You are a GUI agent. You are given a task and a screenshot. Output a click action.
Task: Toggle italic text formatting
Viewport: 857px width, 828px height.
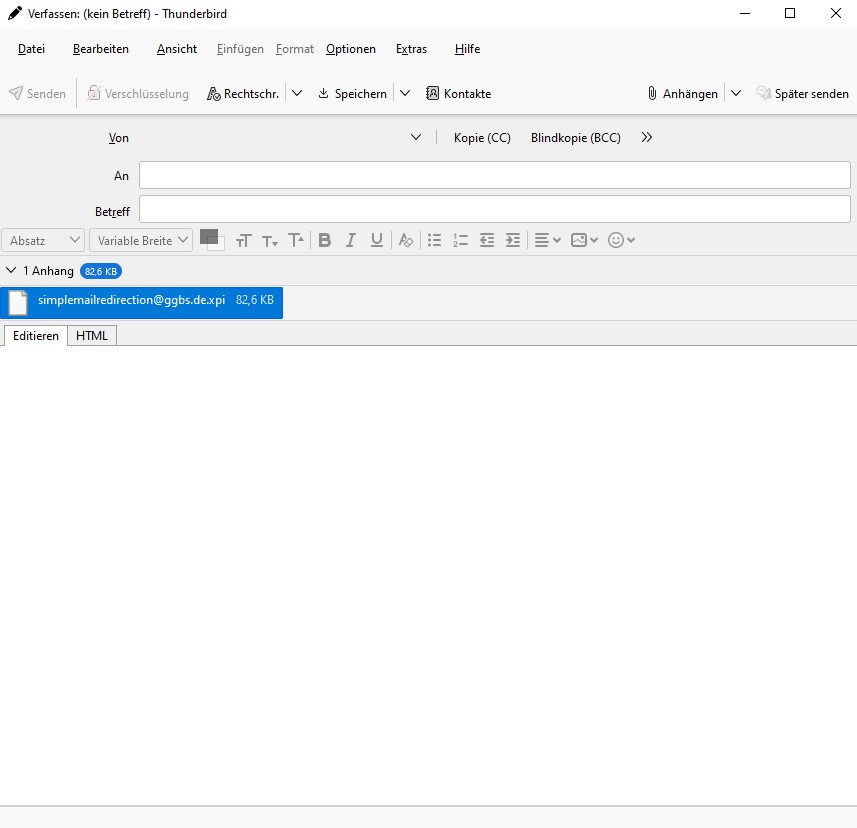tap(350, 240)
